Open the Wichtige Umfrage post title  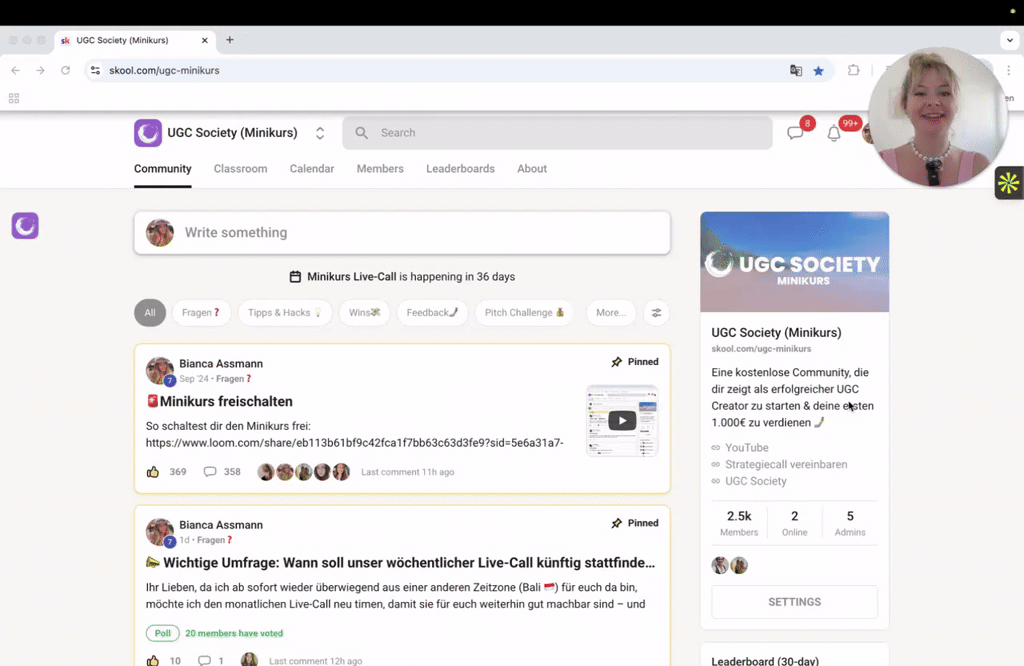(x=400, y=563)
